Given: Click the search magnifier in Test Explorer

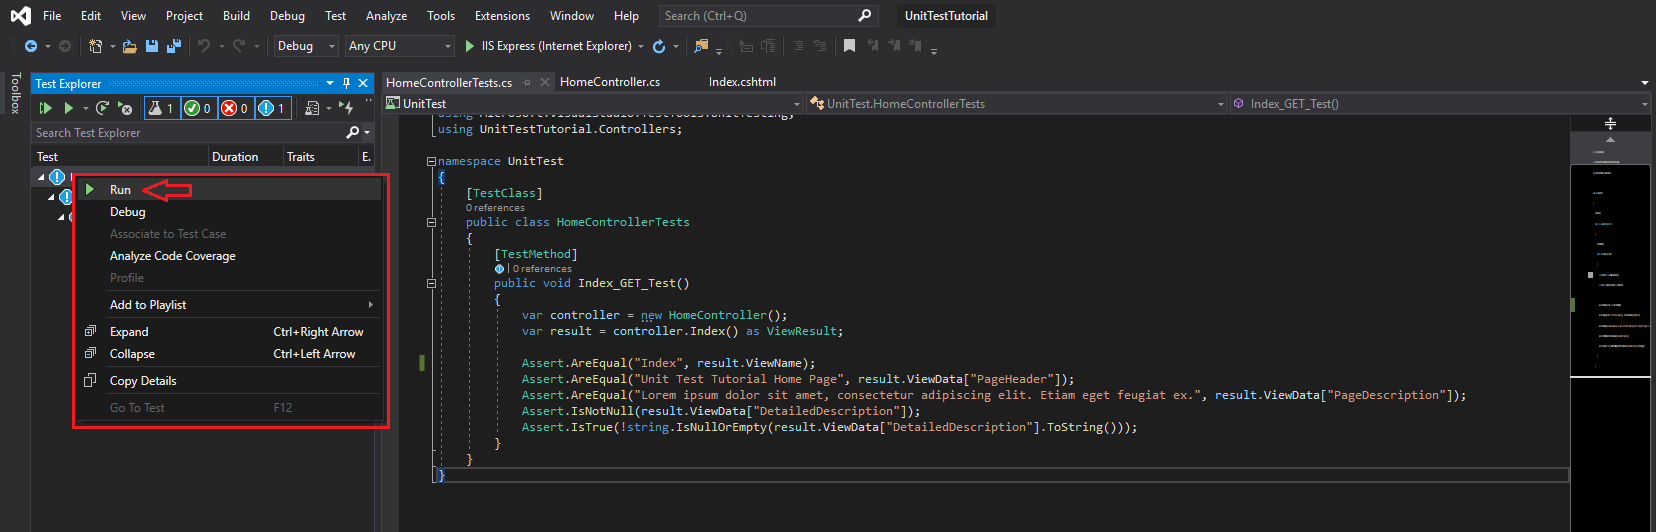Looking at the screenshot, I should pos(353,133).
